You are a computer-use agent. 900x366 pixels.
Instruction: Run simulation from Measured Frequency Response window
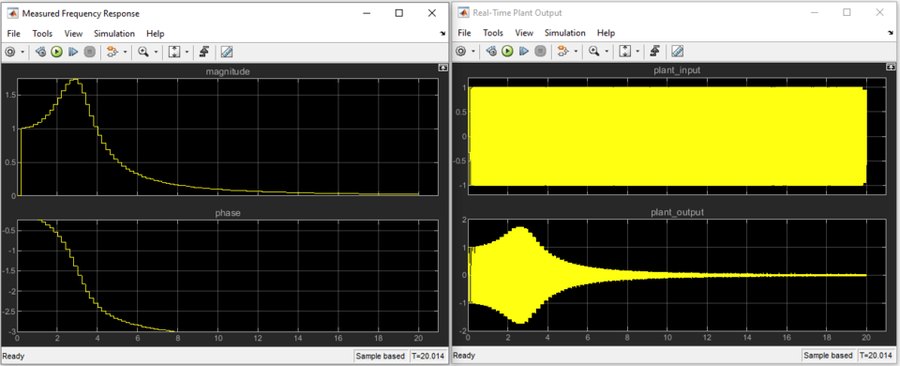tap(56, 52)
